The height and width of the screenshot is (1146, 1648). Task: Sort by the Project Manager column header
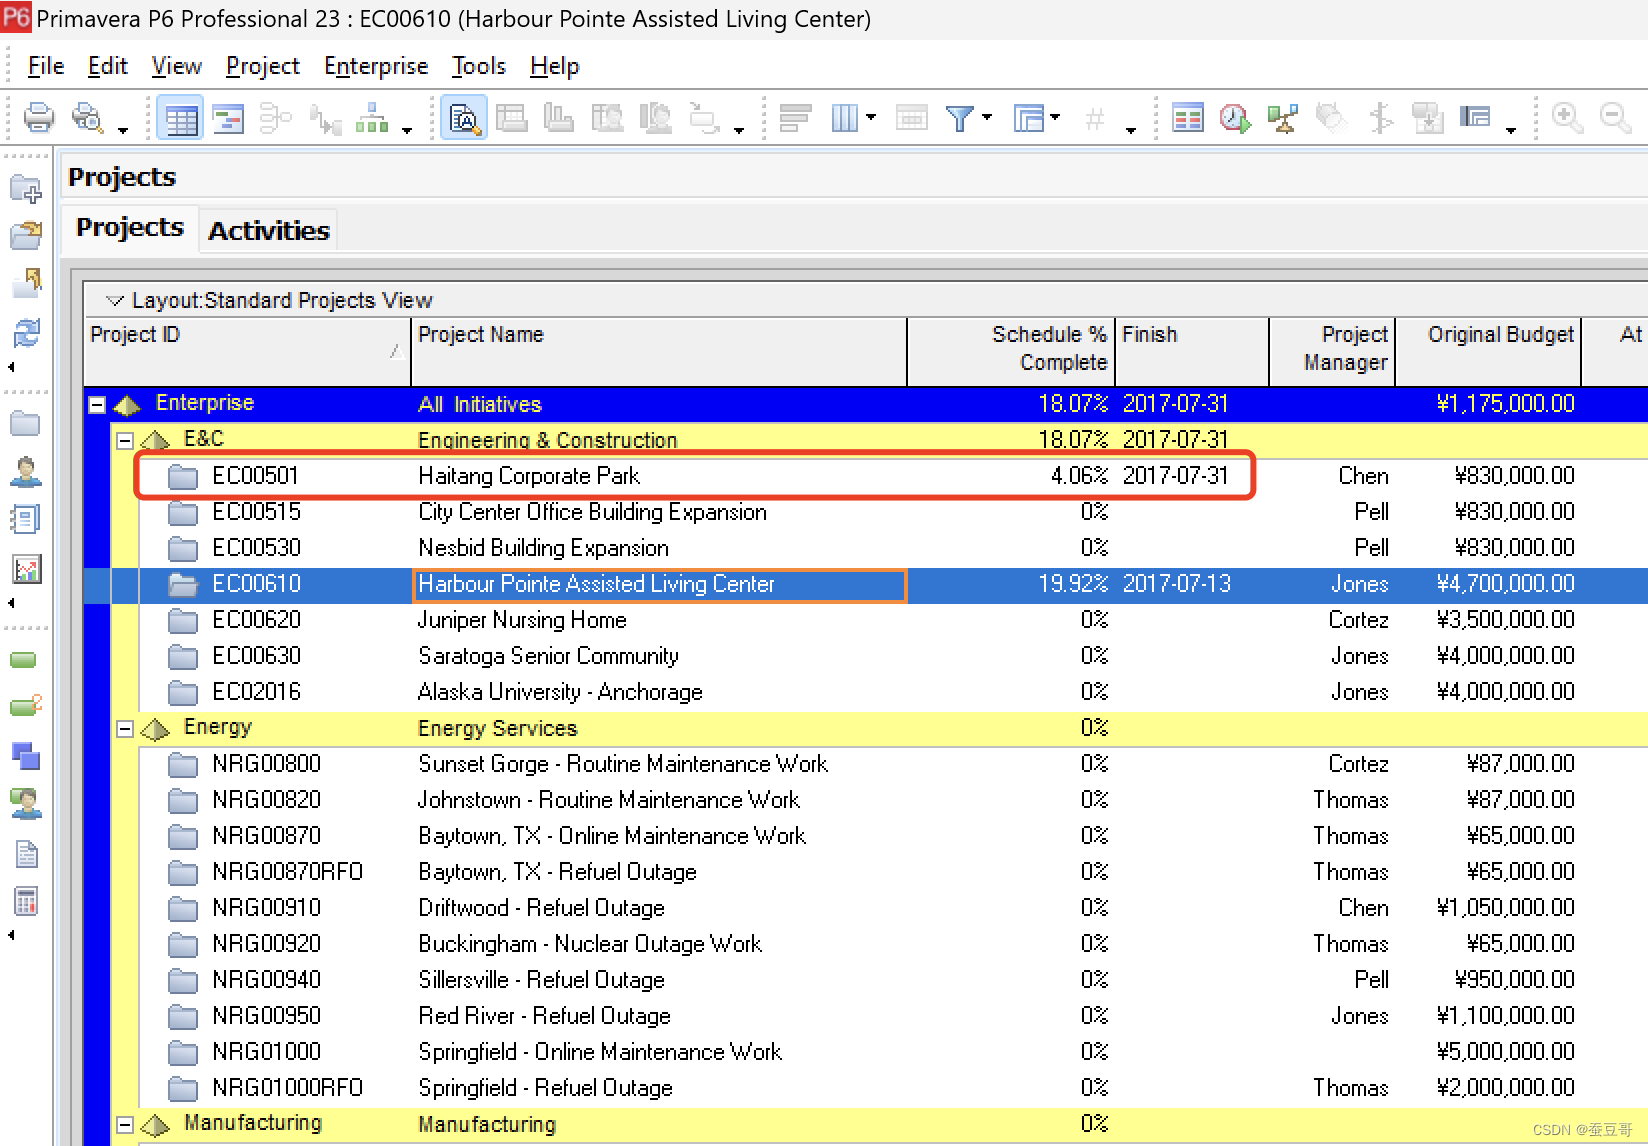click(x=1332, y=351)
